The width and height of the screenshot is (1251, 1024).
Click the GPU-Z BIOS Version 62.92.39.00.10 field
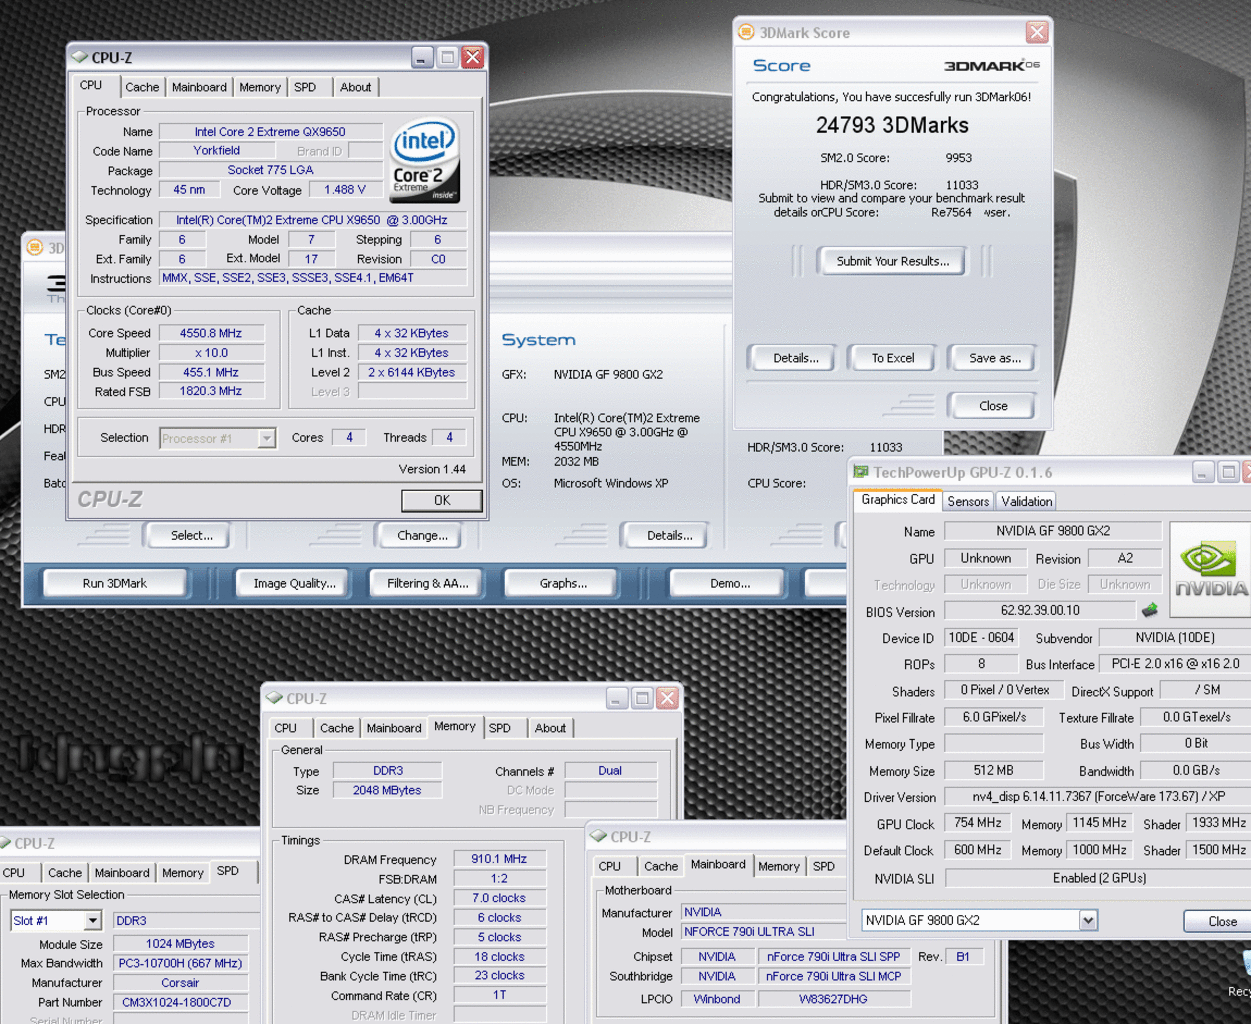[1040, 610]
